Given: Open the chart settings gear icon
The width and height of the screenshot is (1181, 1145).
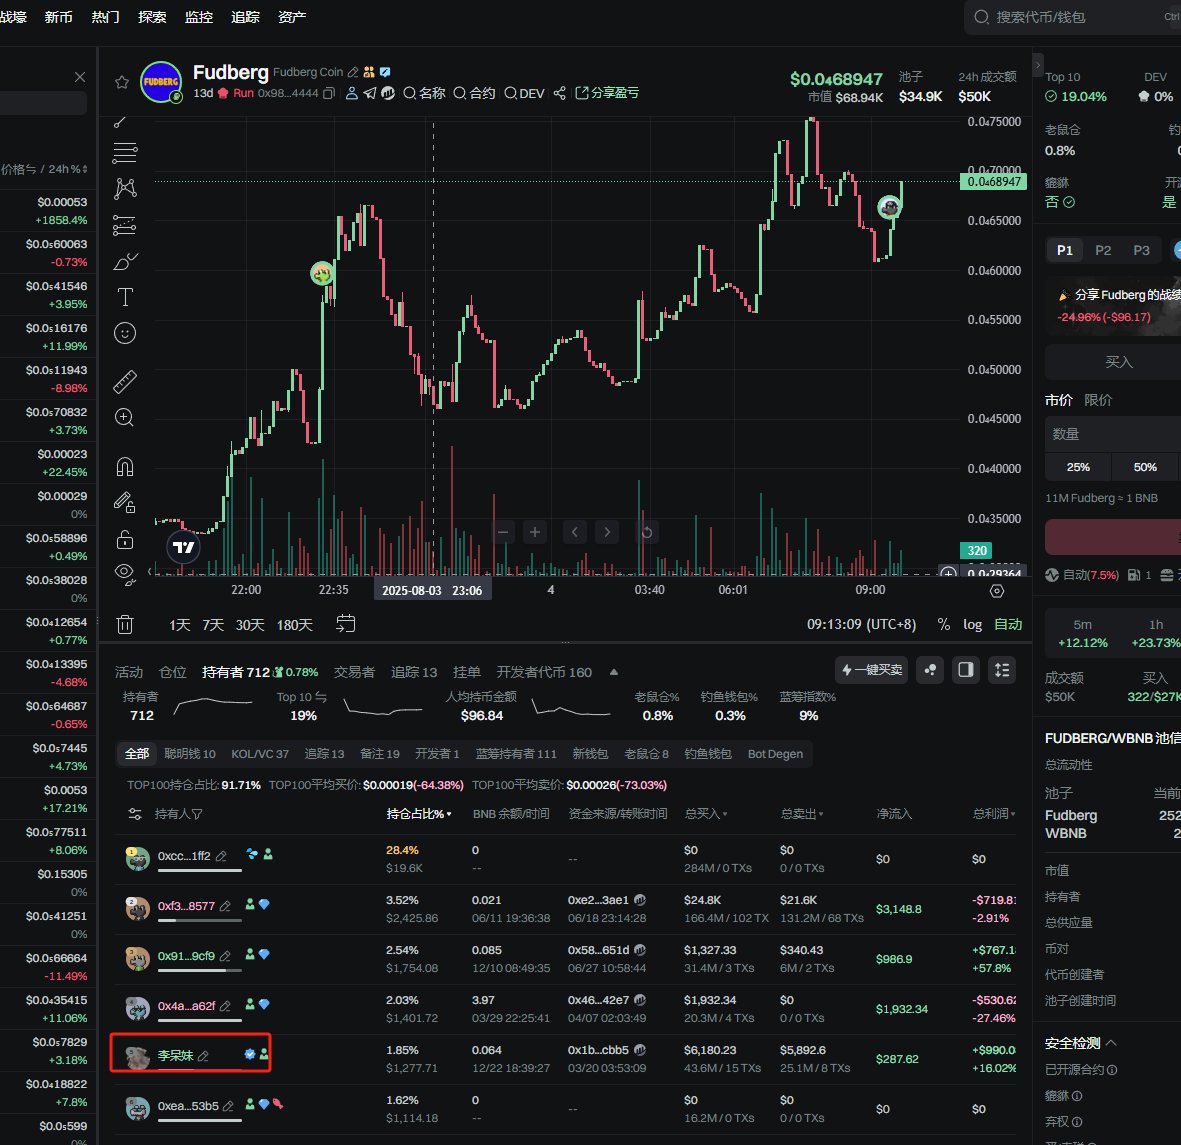Looking at the screenshot, I should tap(996, 591).
